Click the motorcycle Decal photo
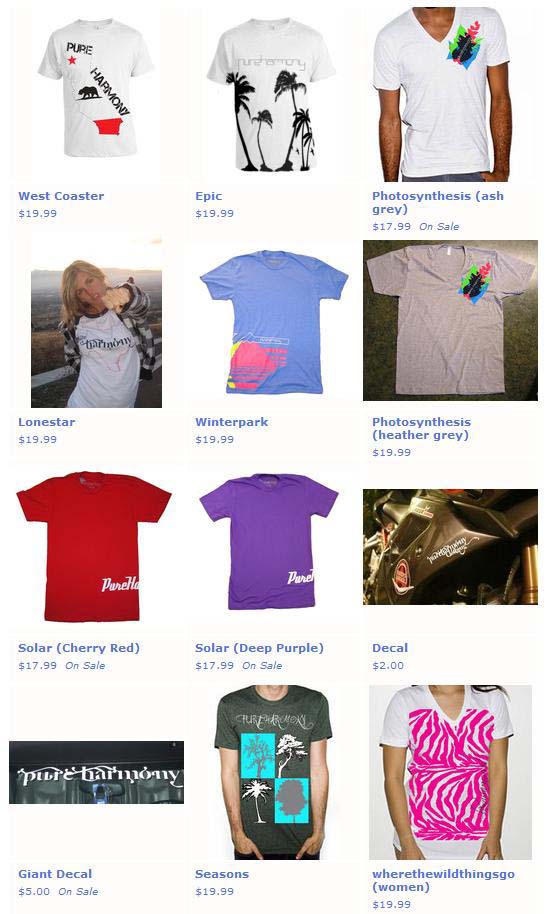This screenshot has width=547, height=914. pyautogui.click(x=450, y=546)
